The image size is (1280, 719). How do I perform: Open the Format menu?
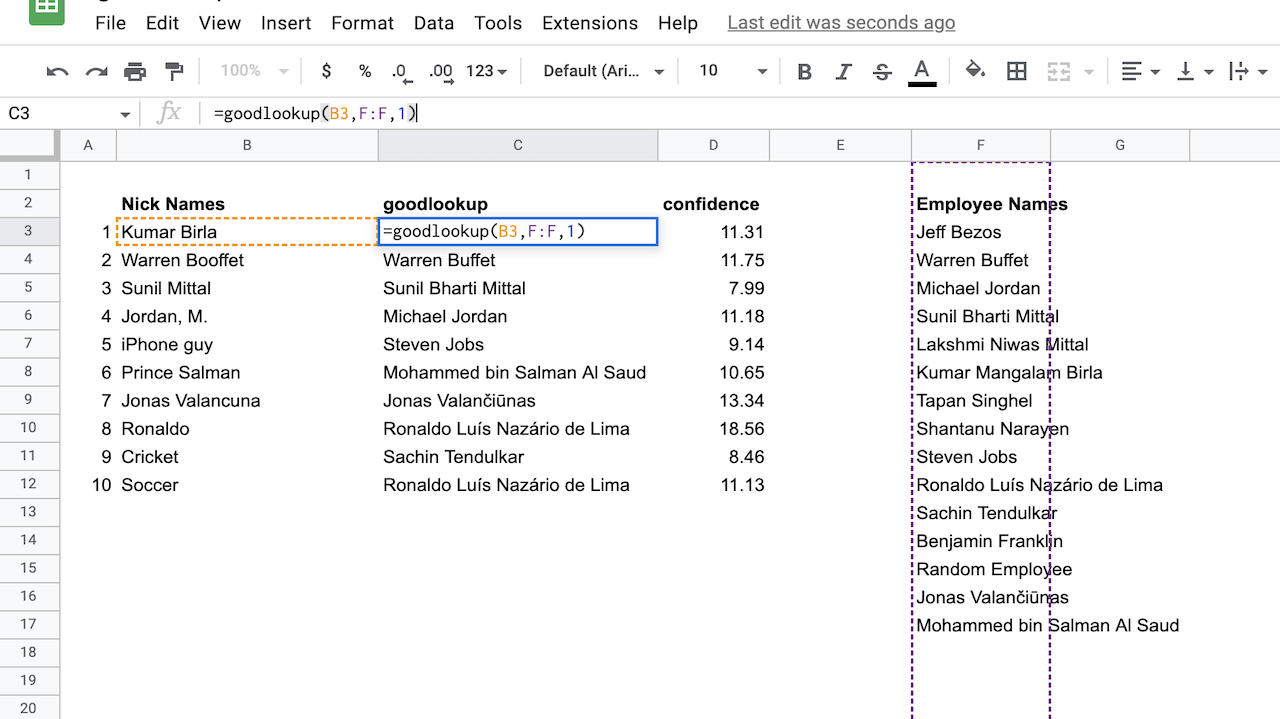pyautogui.click(x=363, y=22)
